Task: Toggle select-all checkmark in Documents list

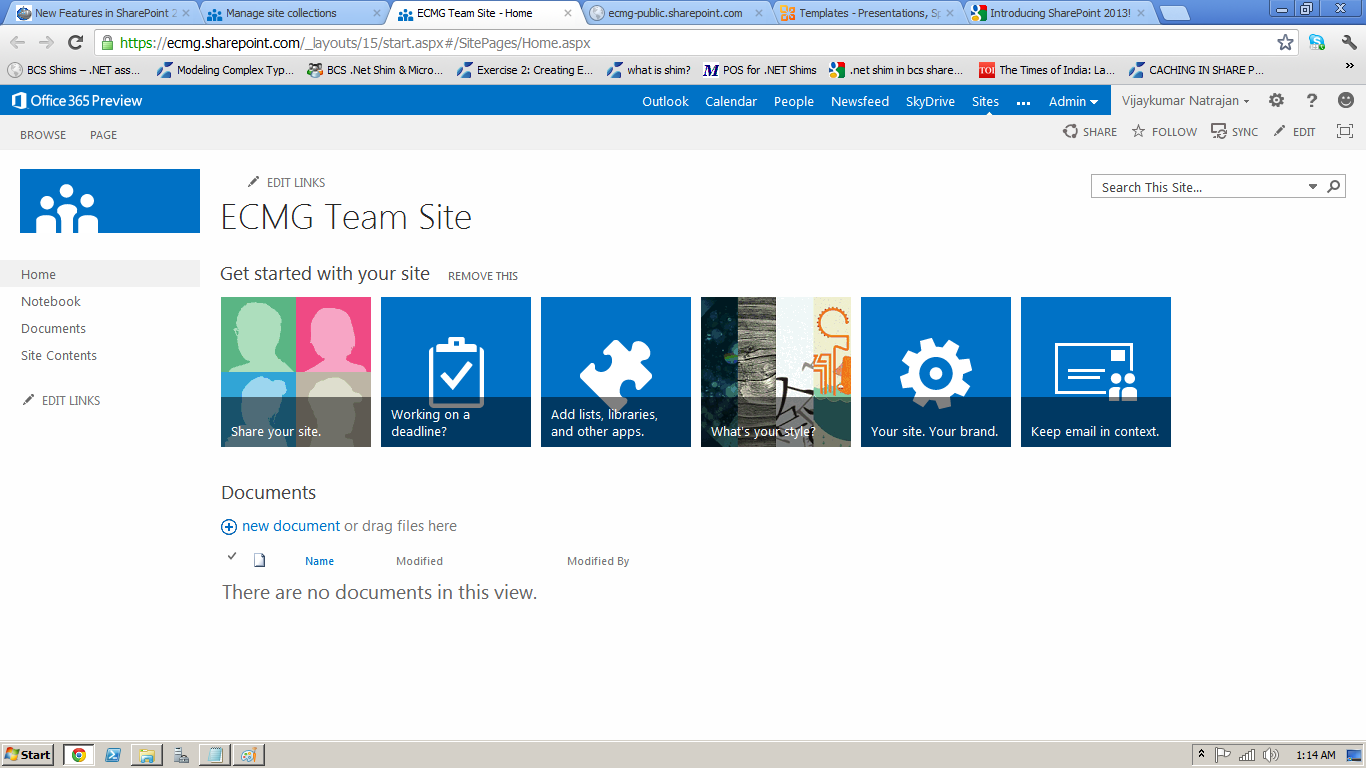Action: coord(232,556)
